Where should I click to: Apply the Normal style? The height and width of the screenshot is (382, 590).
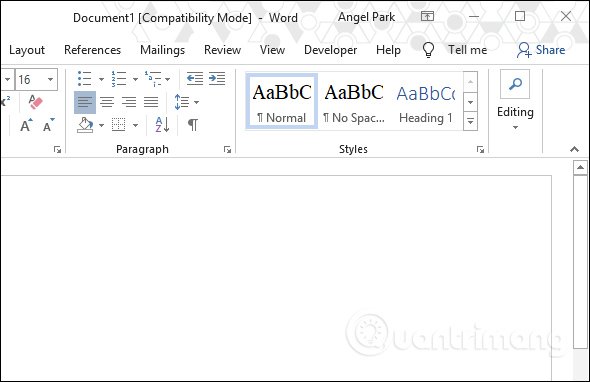click(x=282, y=101)
